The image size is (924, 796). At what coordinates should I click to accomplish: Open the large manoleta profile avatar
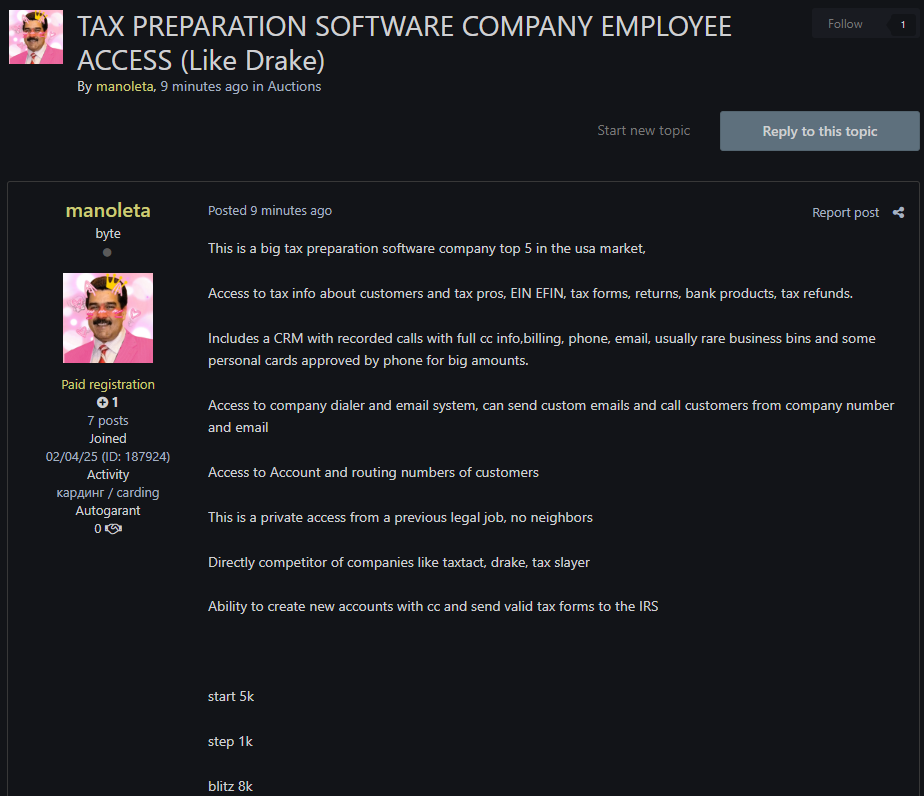pos(108,318)
